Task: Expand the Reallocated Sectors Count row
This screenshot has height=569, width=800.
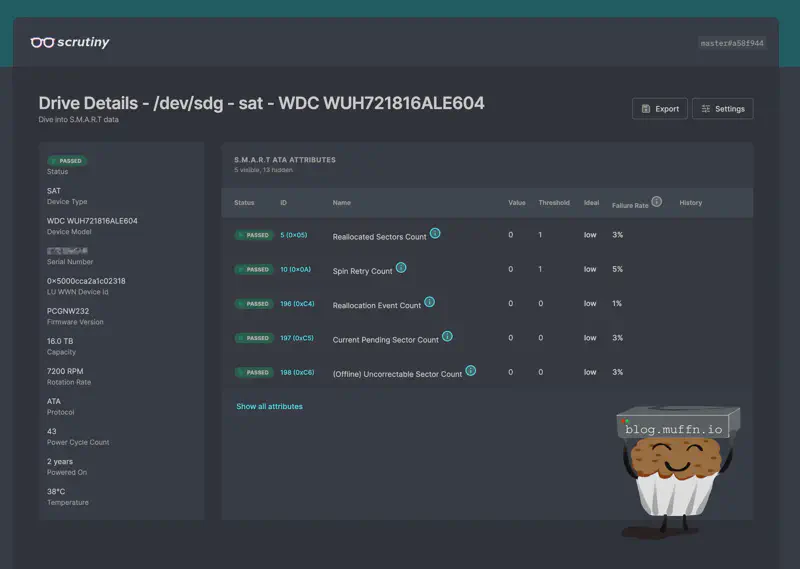Action: tap(379, 236)
